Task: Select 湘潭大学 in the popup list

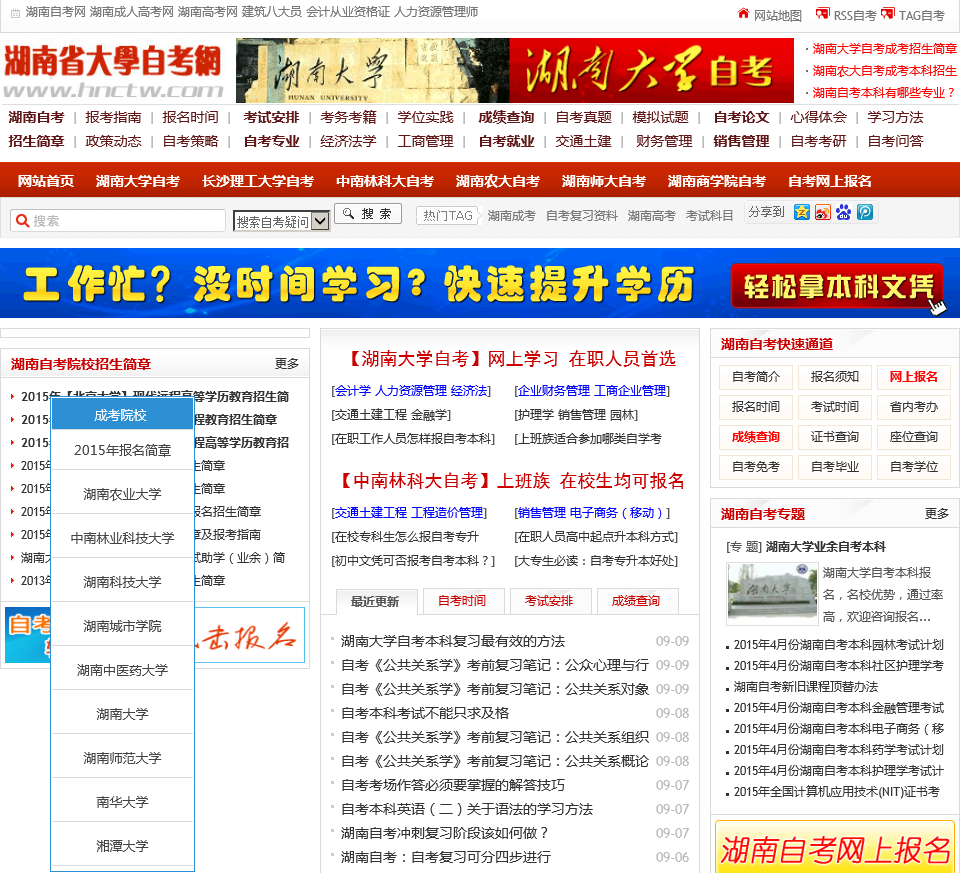Action: tap(122, 846)
